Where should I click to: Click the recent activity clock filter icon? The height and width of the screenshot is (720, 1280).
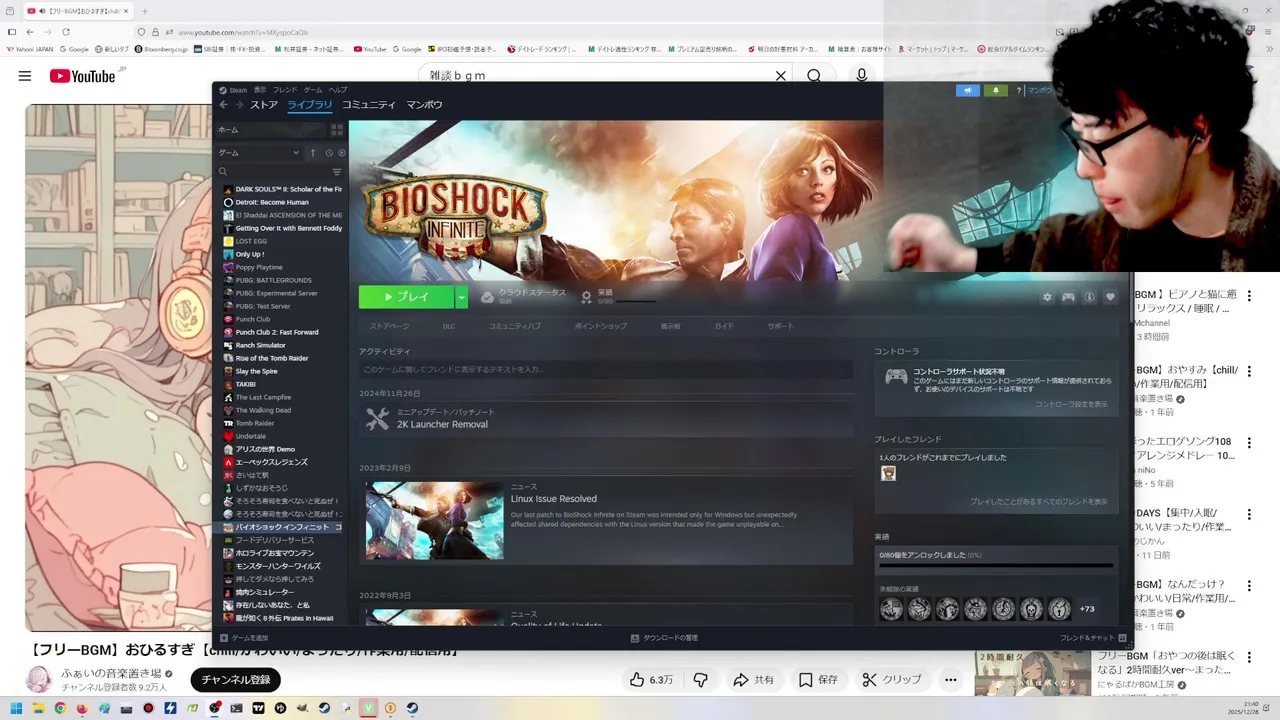coord(328,153)
